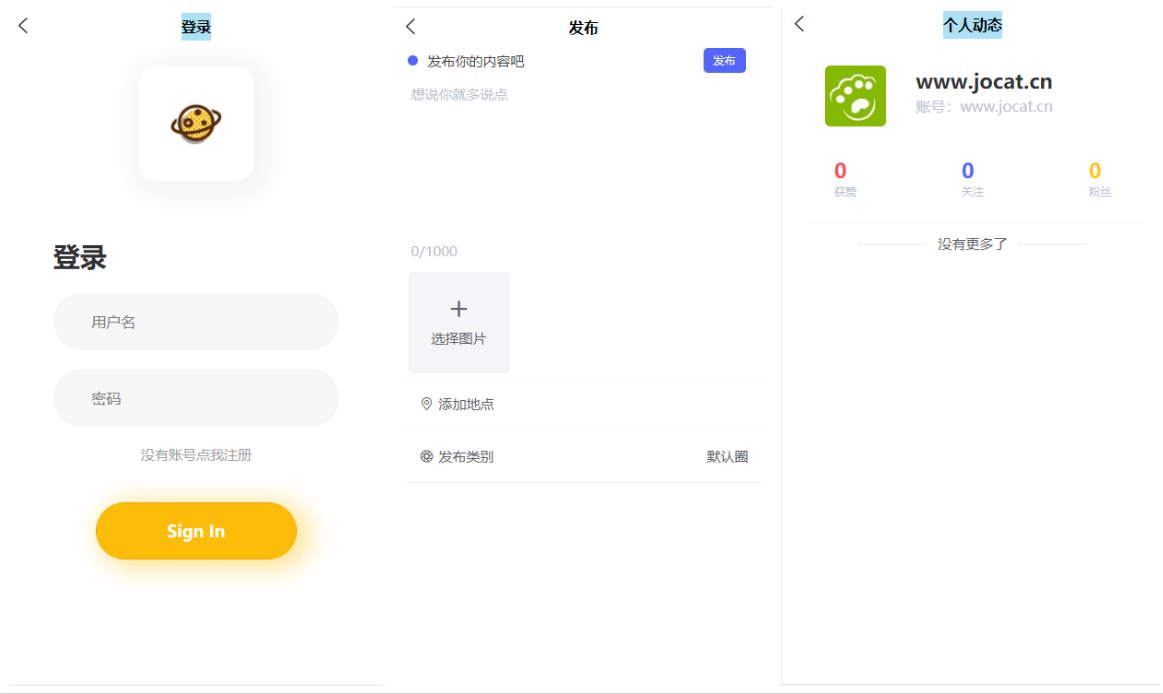Open the 获赞 likes count

coord(844,179)
